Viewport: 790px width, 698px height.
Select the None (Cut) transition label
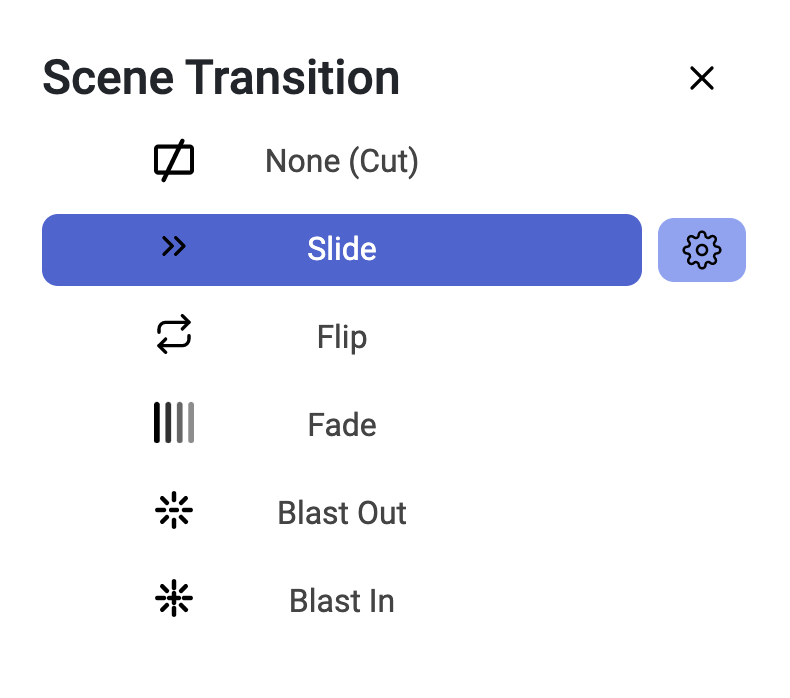[342, 161]
